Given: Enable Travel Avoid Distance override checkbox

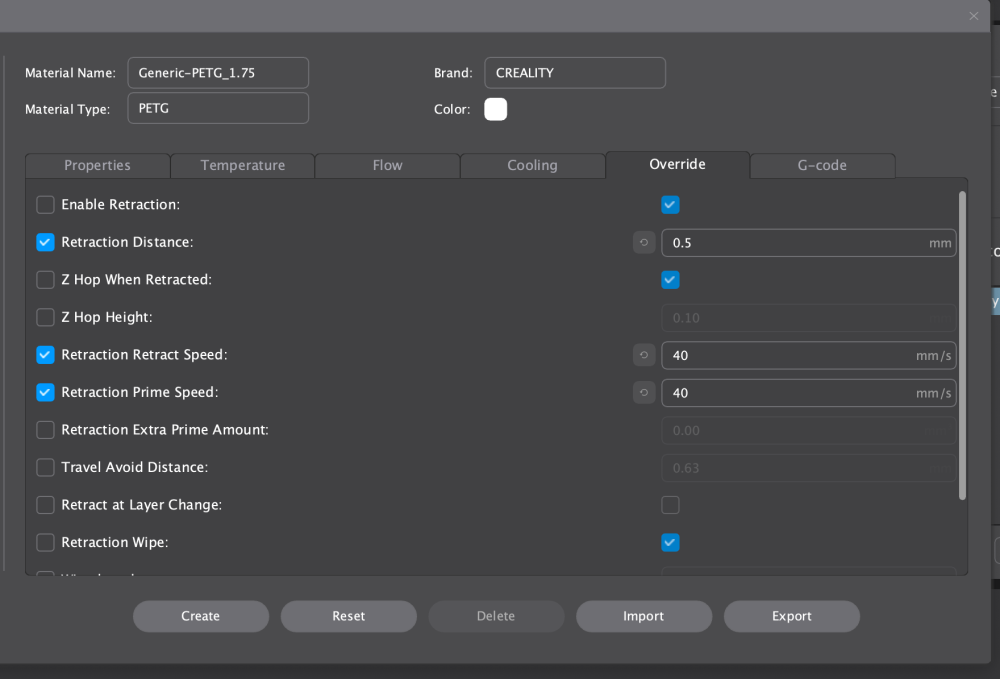Looking at the screenshot, I should (x=46, y=468).
